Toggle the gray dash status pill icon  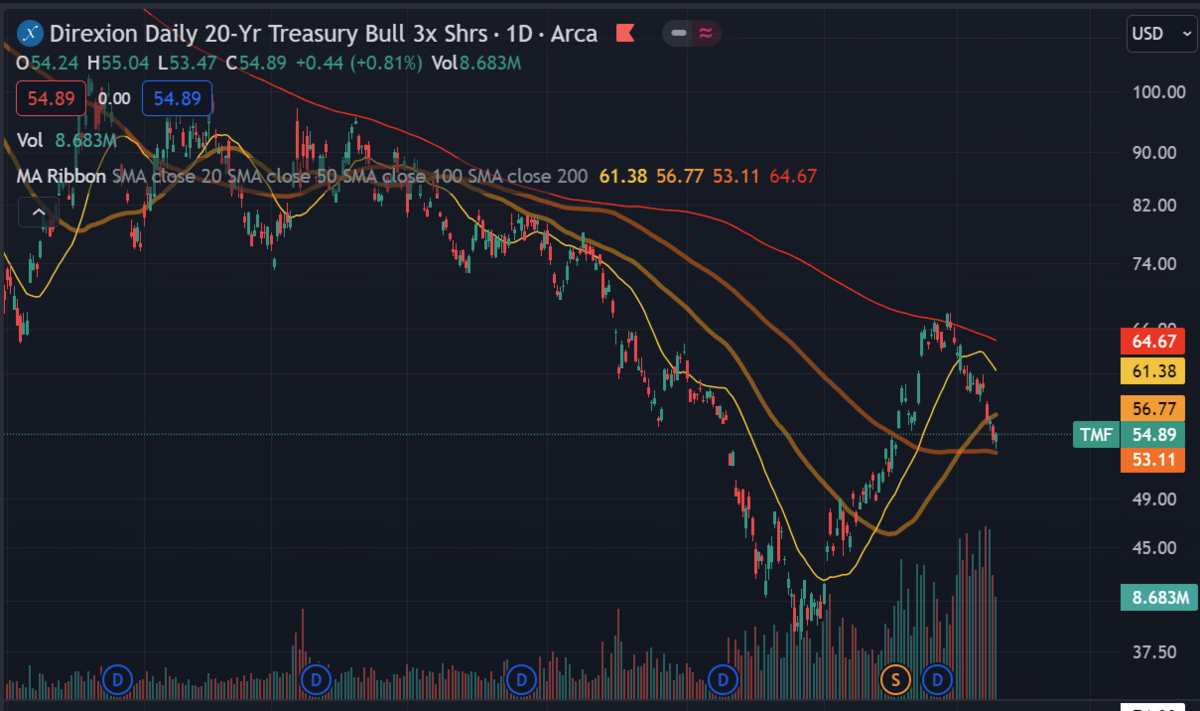(681, 33)
